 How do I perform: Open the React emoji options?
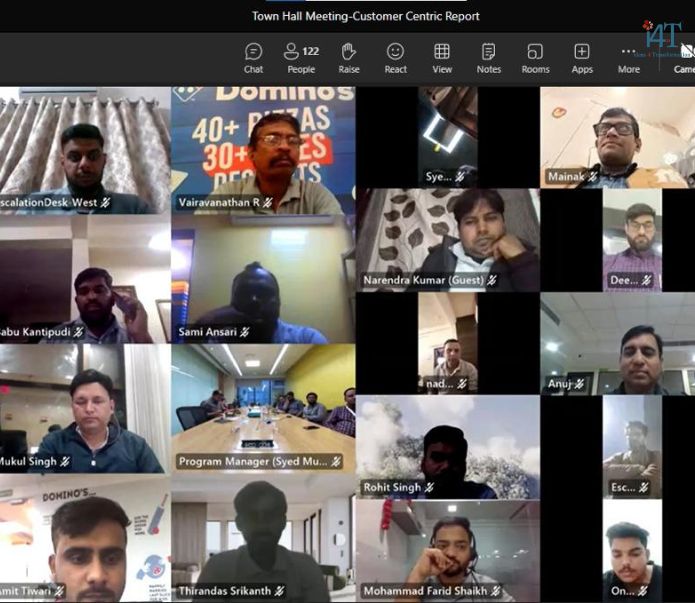[x=396, y=58]
